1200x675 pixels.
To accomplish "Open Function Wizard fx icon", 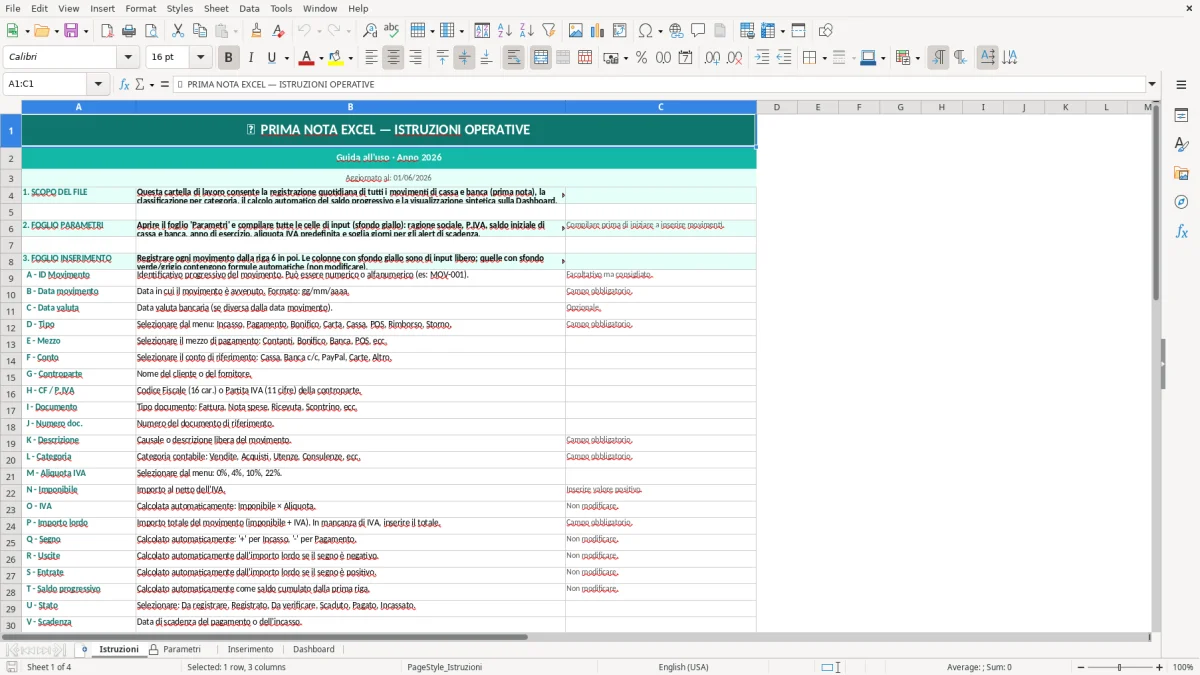I will 124,84.
